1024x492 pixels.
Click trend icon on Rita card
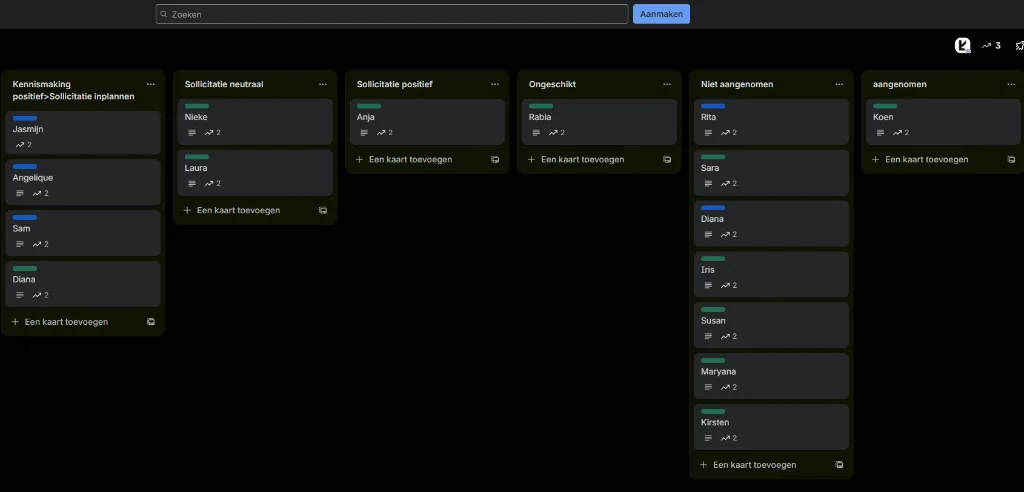[726, 133]
